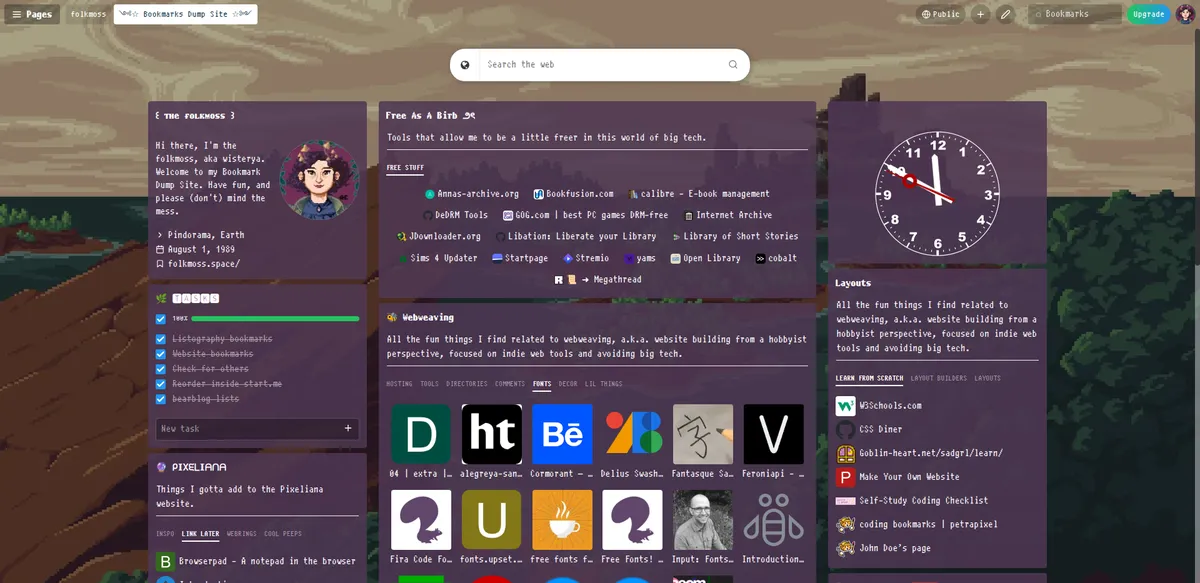Click the green Upgrade button
This screenshot has height=583, width=1200.
tap(1148, 15)
